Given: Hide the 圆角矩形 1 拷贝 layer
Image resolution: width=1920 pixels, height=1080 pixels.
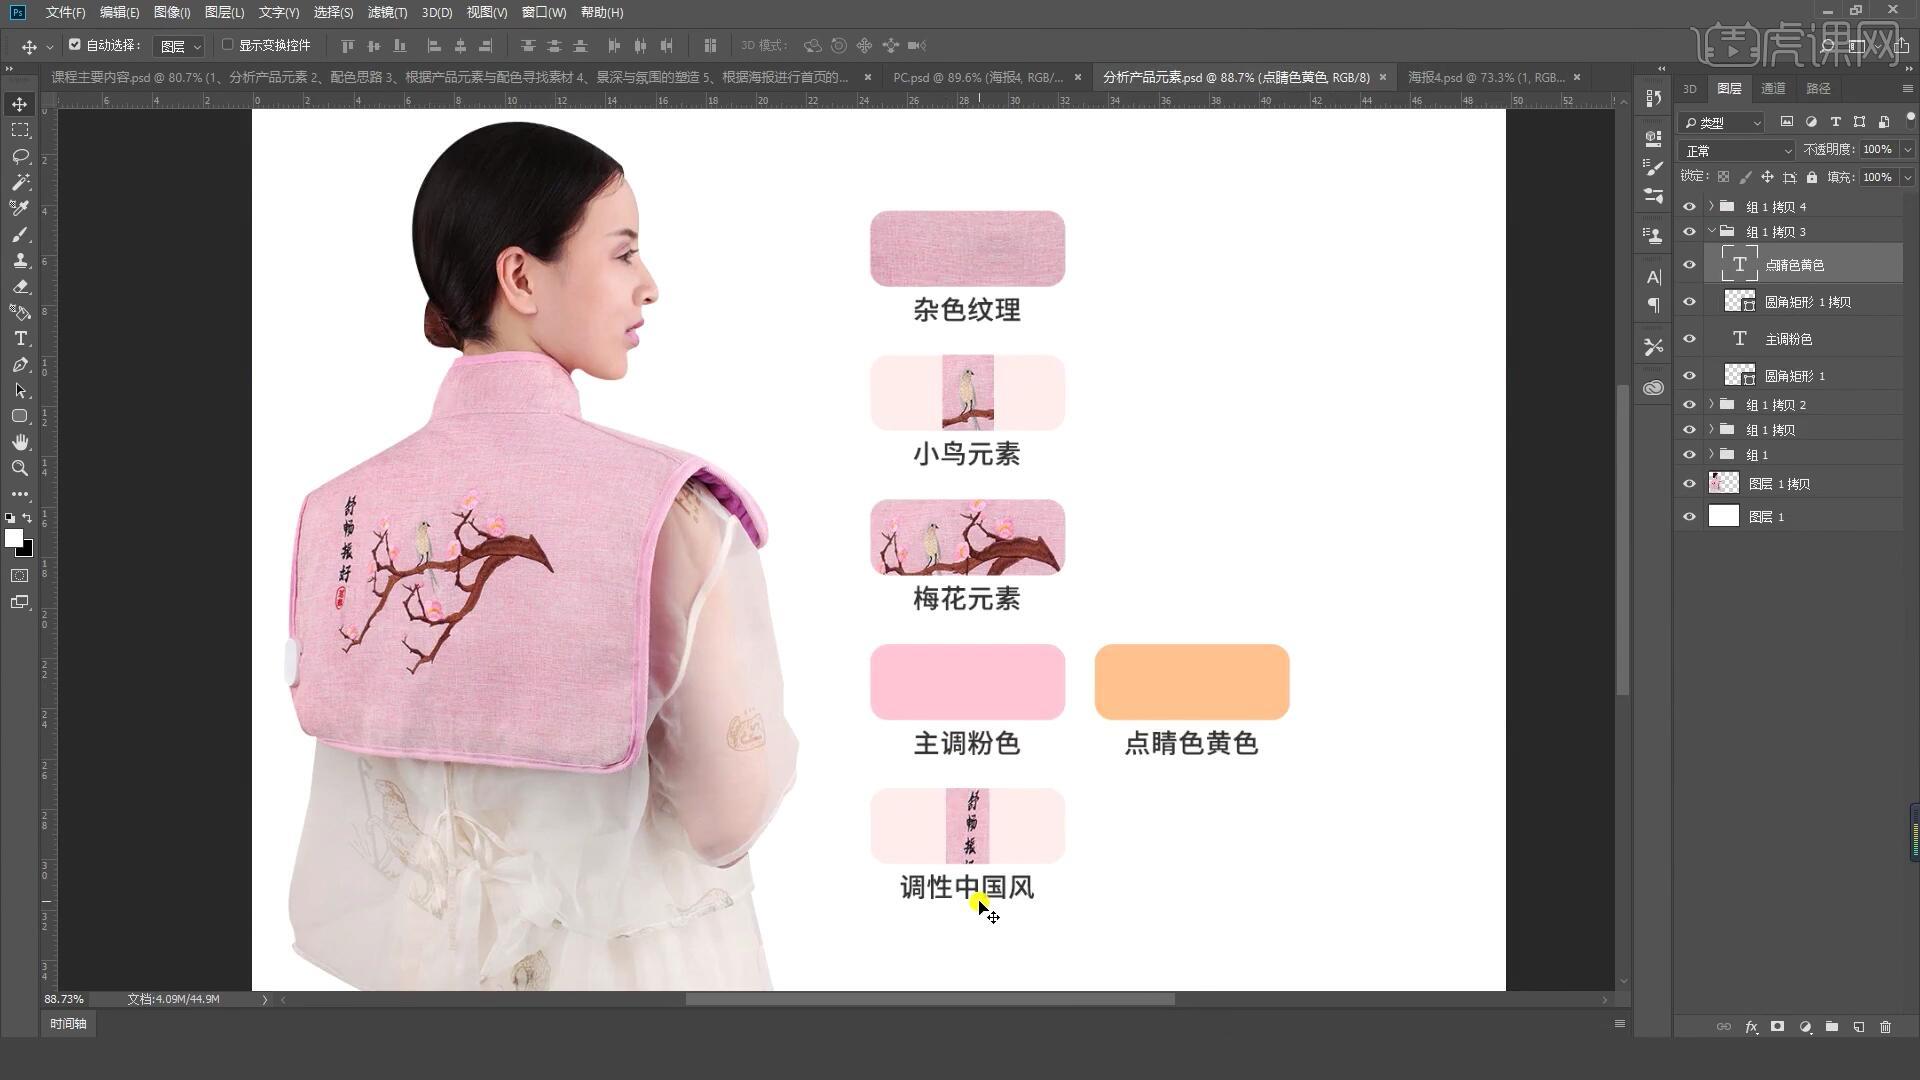Looking at the screenshot, I should pos(1690,302).
